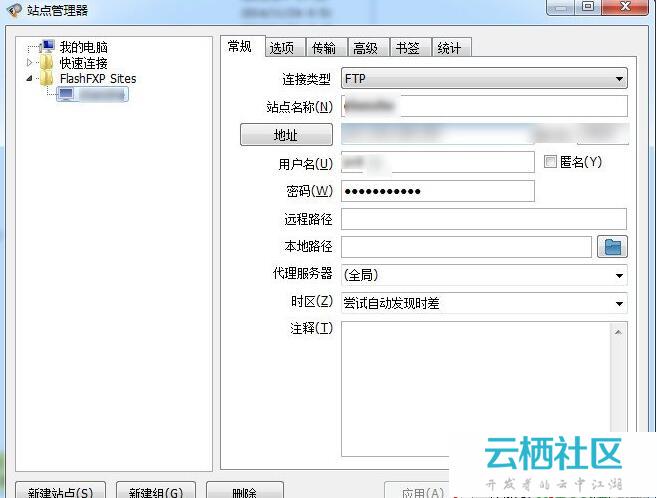Click the 地址 button
The height and width of the screenshot is (498, 657).
[286, 134]
